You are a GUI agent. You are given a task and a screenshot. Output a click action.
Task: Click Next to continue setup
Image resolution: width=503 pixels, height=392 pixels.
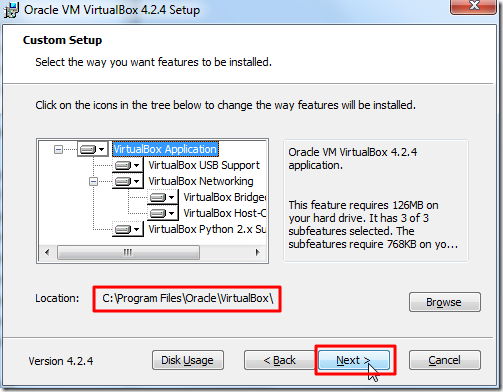click(x=354, y=360)
